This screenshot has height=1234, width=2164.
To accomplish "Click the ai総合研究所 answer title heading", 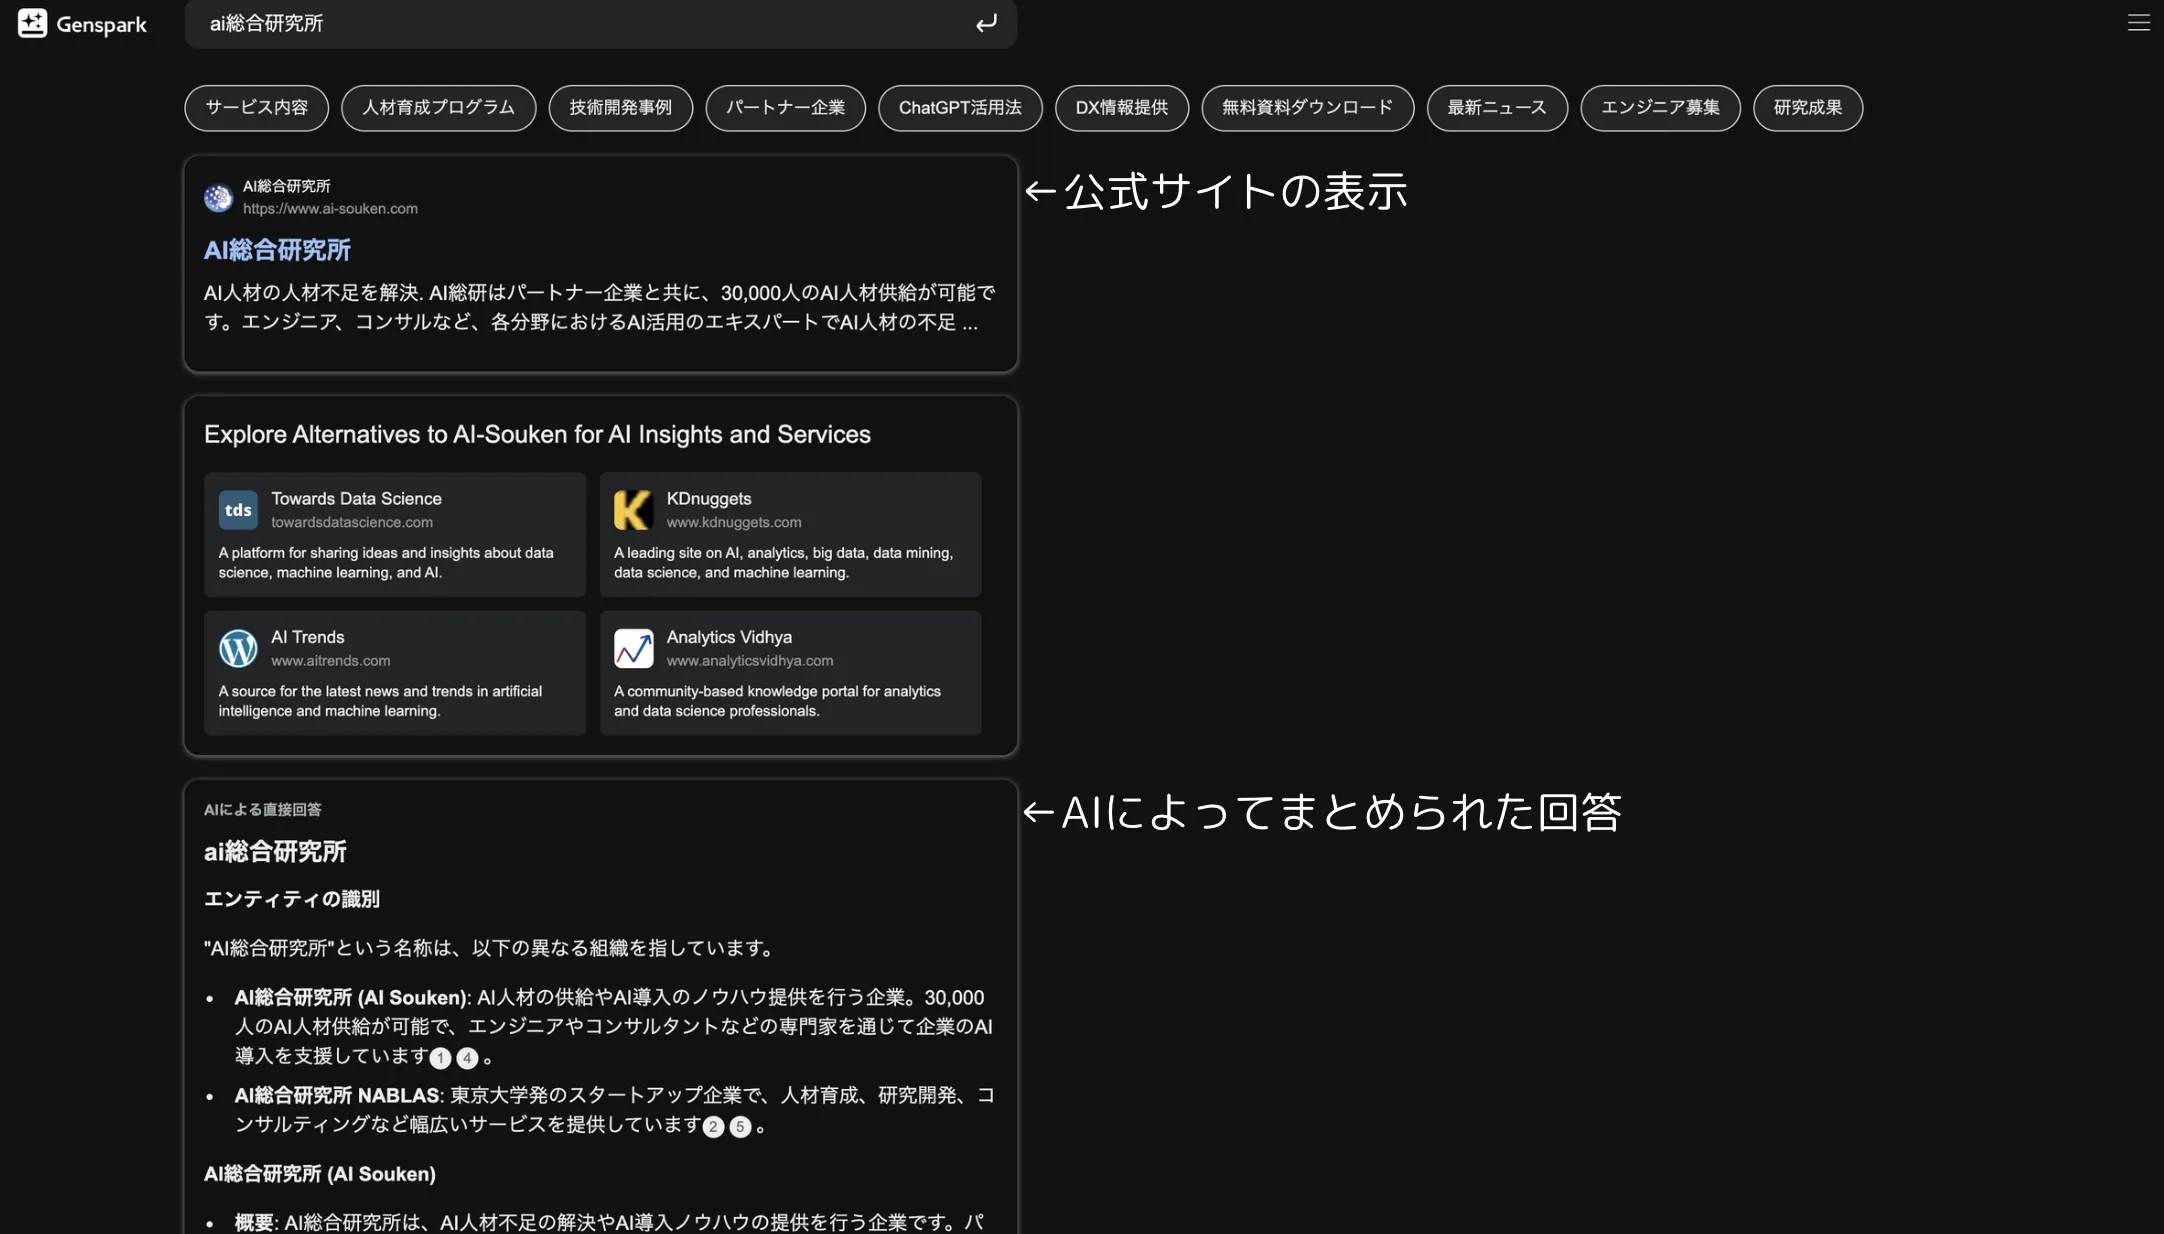I will [x=275, y=852].
